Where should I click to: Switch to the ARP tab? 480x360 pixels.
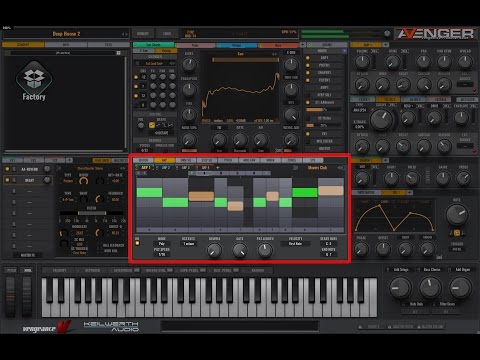(x=164, y=160)
